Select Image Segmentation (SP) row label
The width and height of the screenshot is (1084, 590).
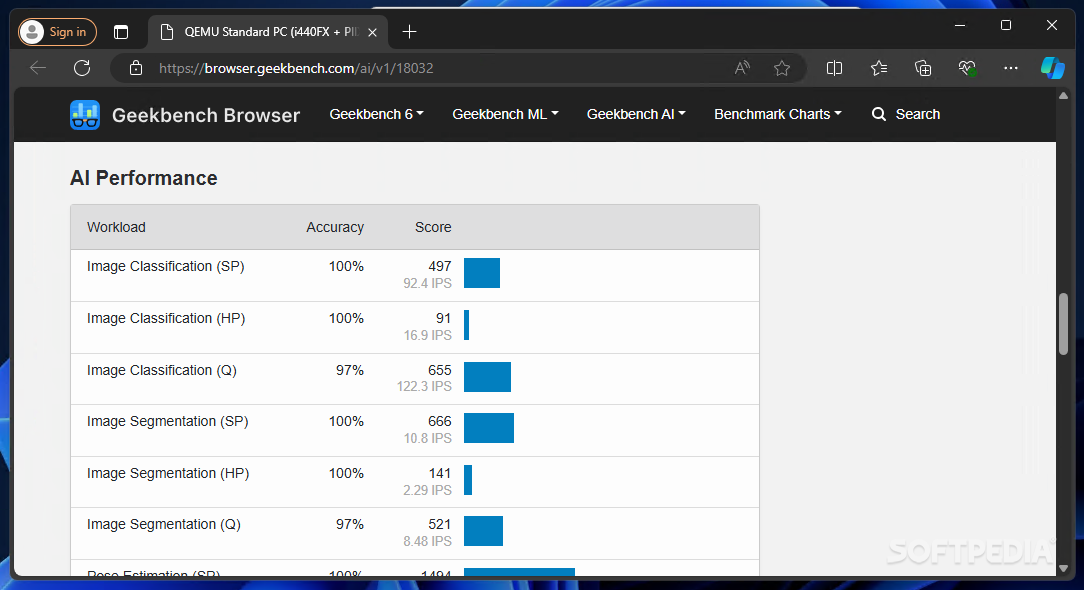167,421
